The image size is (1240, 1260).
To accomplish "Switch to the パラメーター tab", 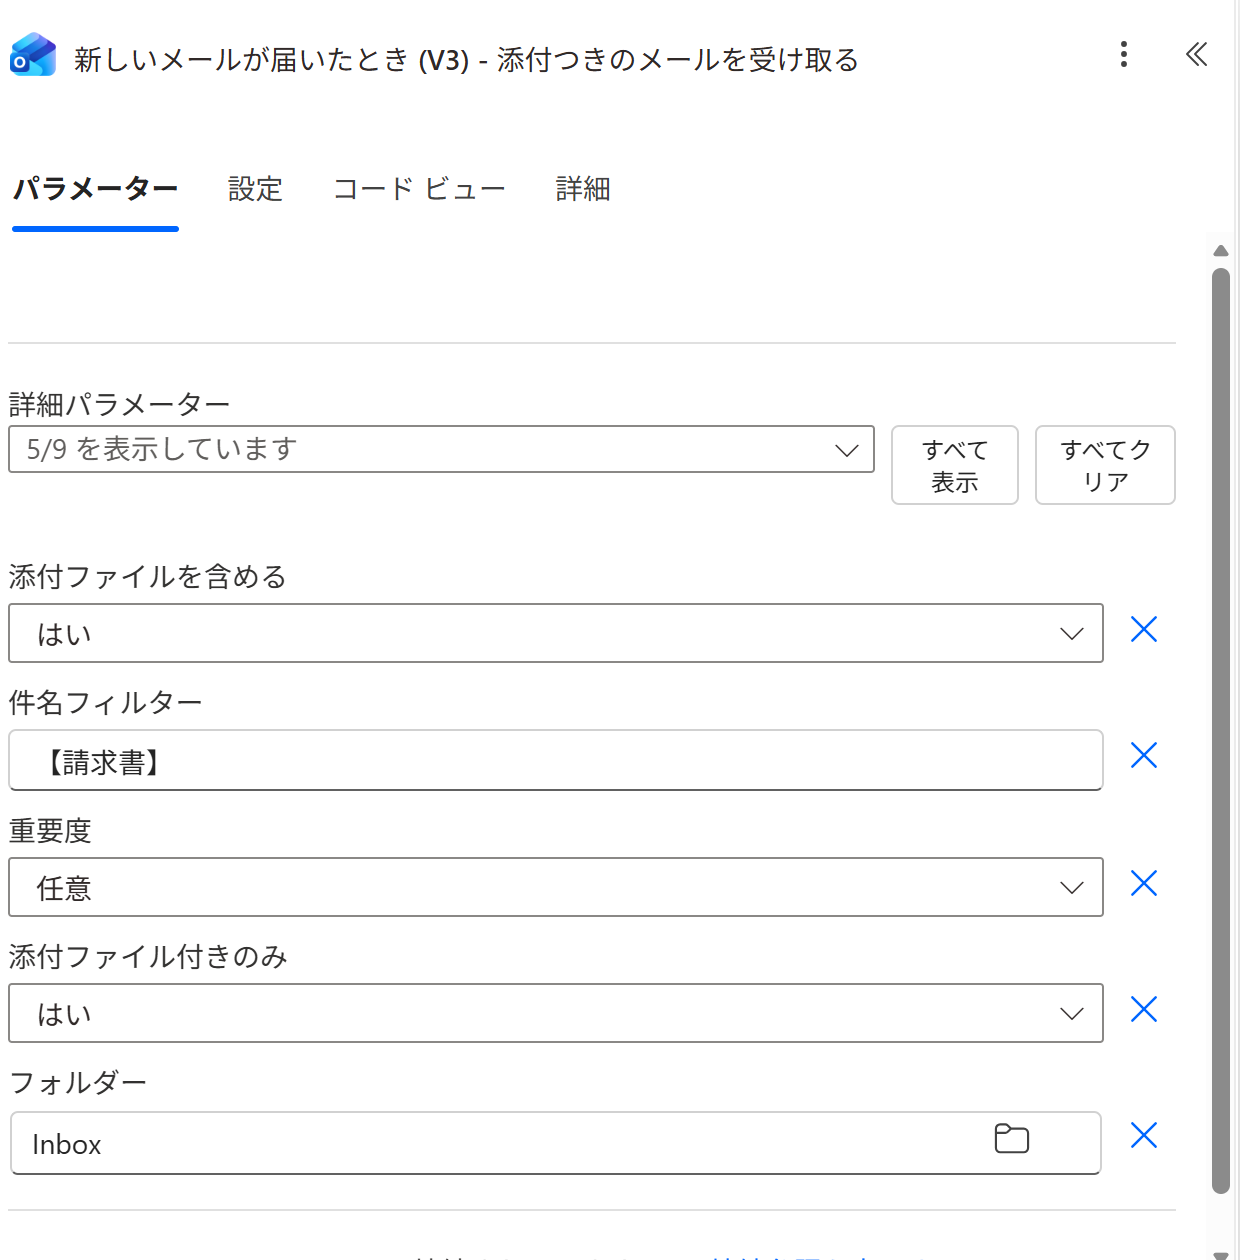I will pos(95,189).
